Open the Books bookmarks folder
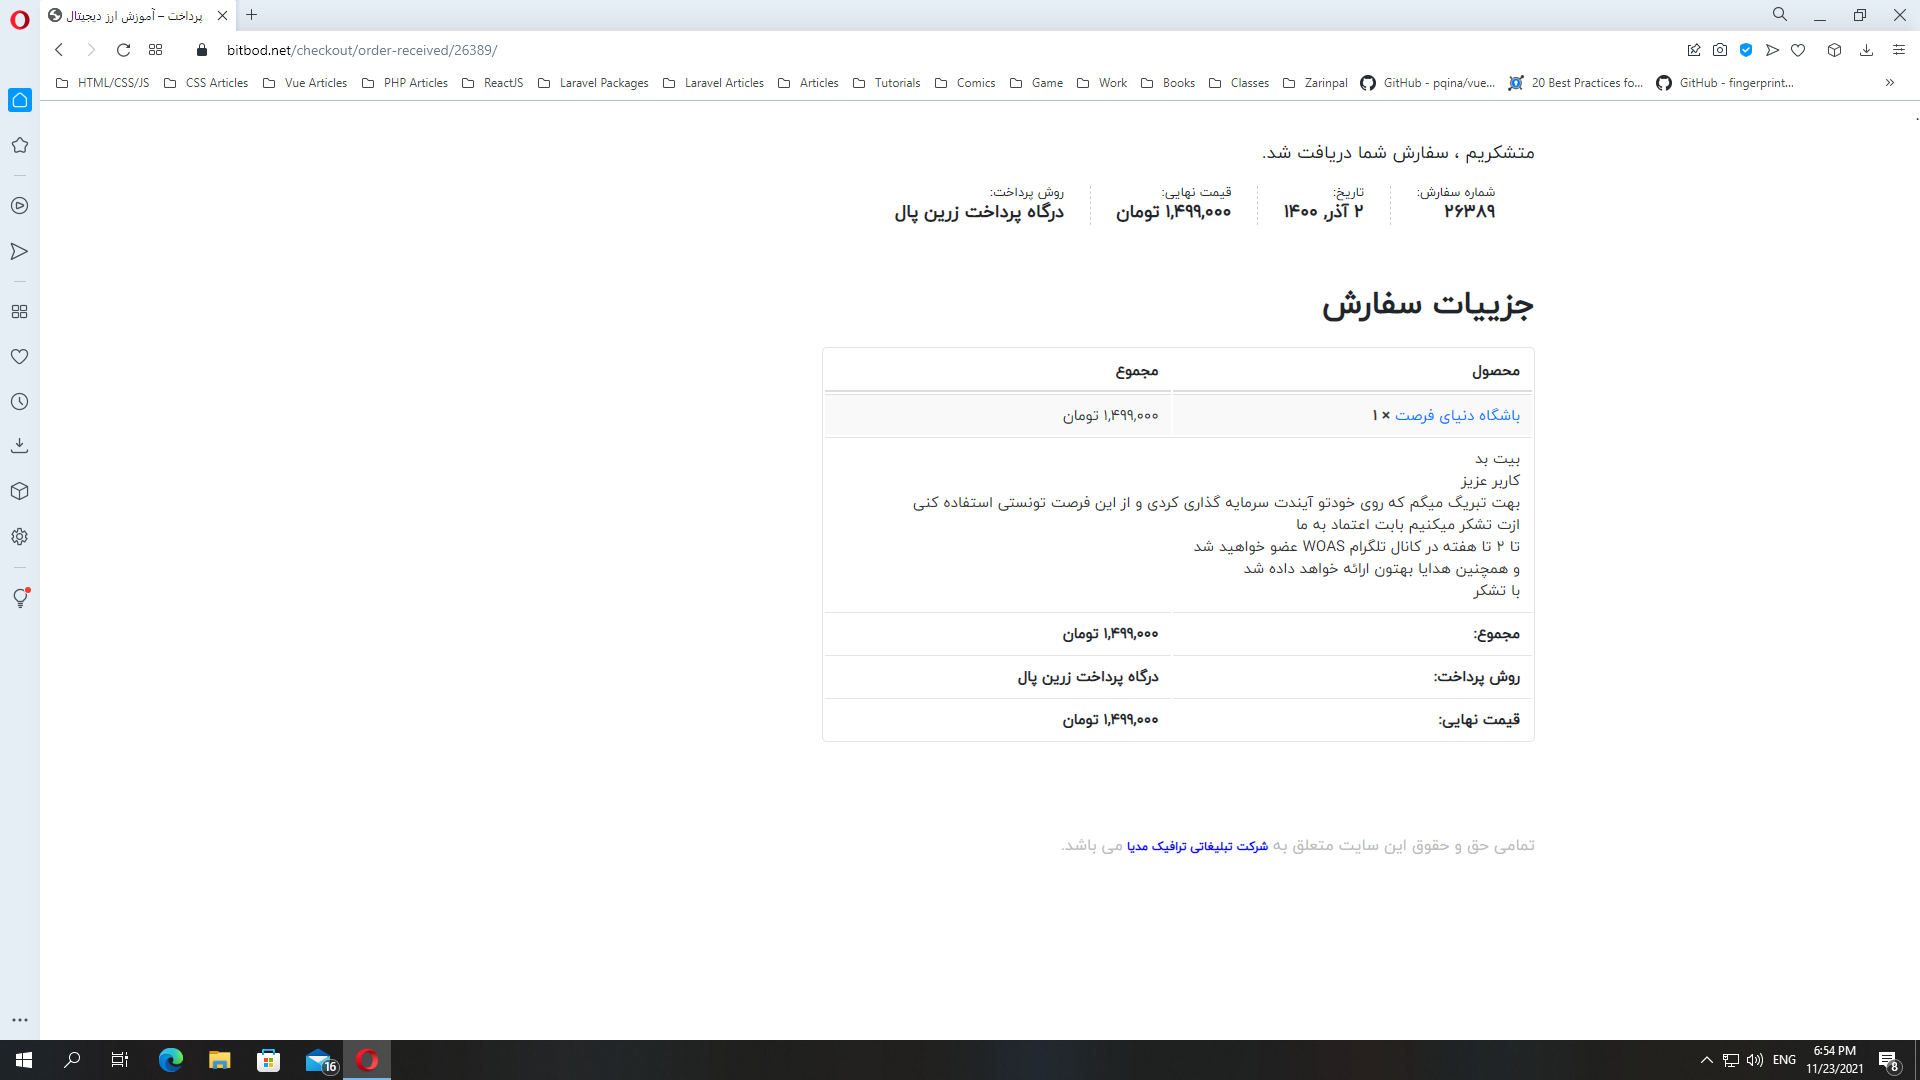This screenshot has width=1920, height=1080. tap(1168, 83)
